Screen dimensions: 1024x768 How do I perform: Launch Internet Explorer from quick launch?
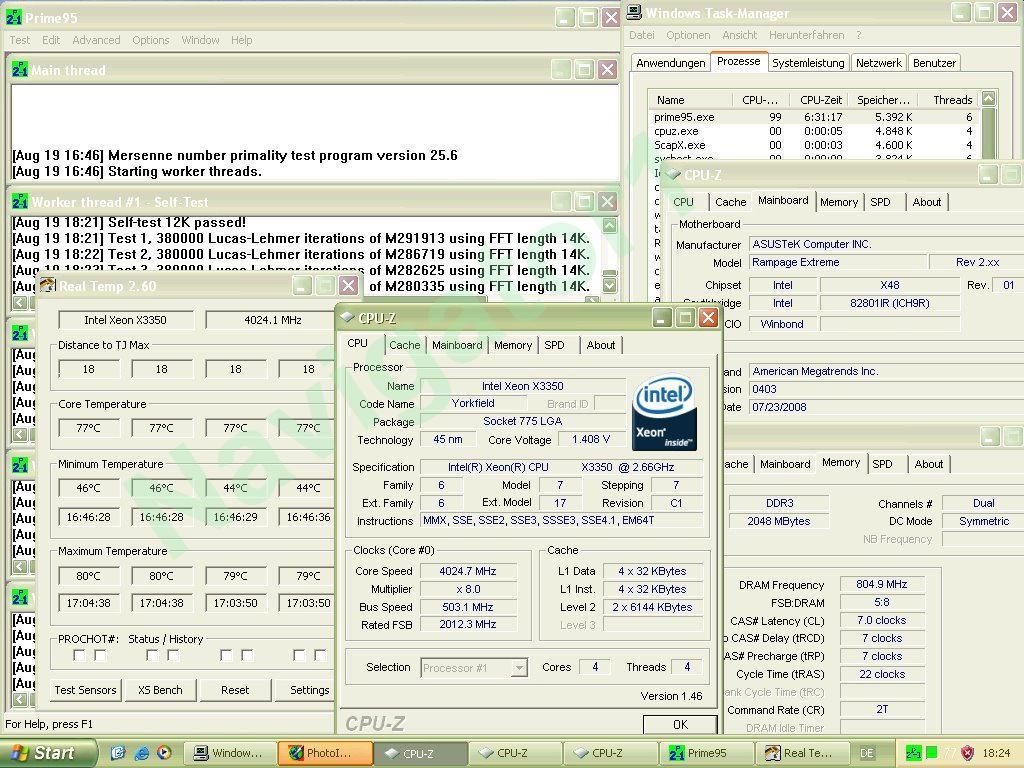(x=141, y=753)
